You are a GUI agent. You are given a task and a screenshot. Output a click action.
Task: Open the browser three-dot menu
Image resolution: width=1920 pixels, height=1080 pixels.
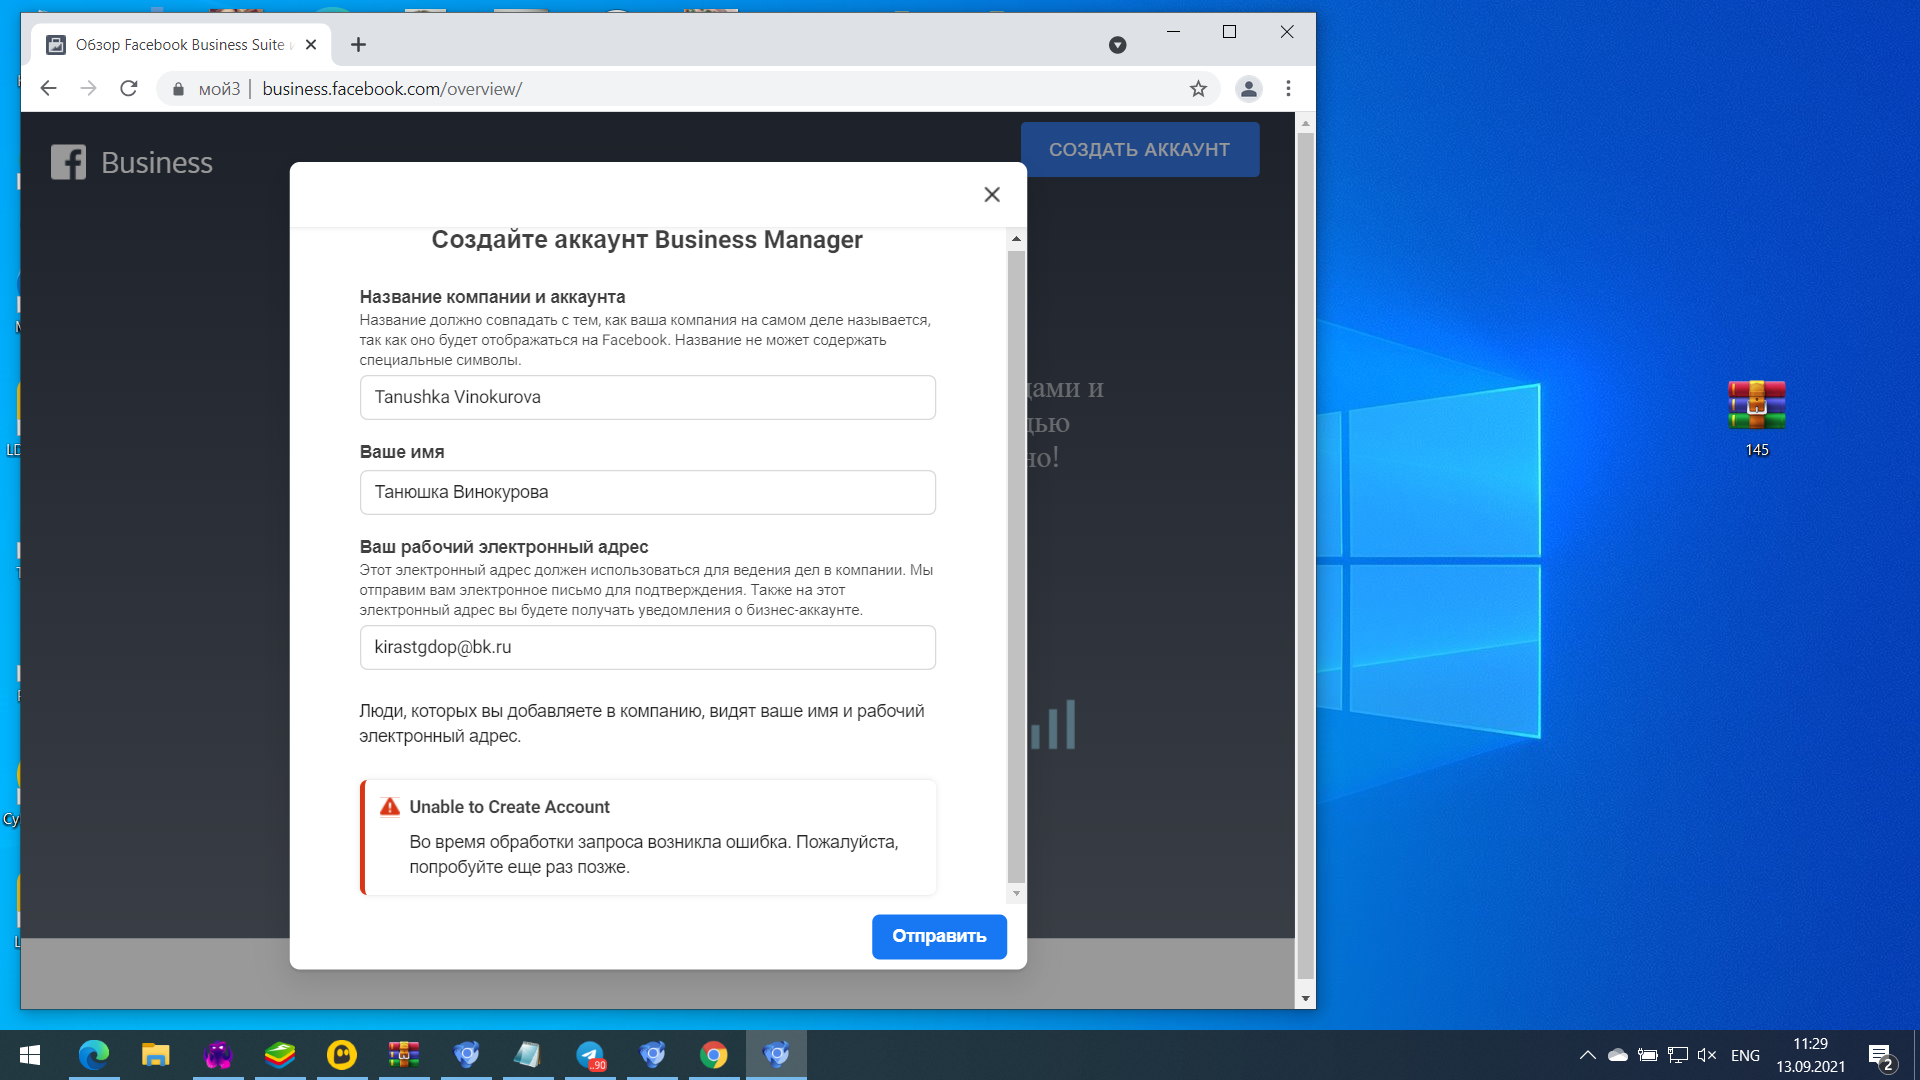point(1288,89)
